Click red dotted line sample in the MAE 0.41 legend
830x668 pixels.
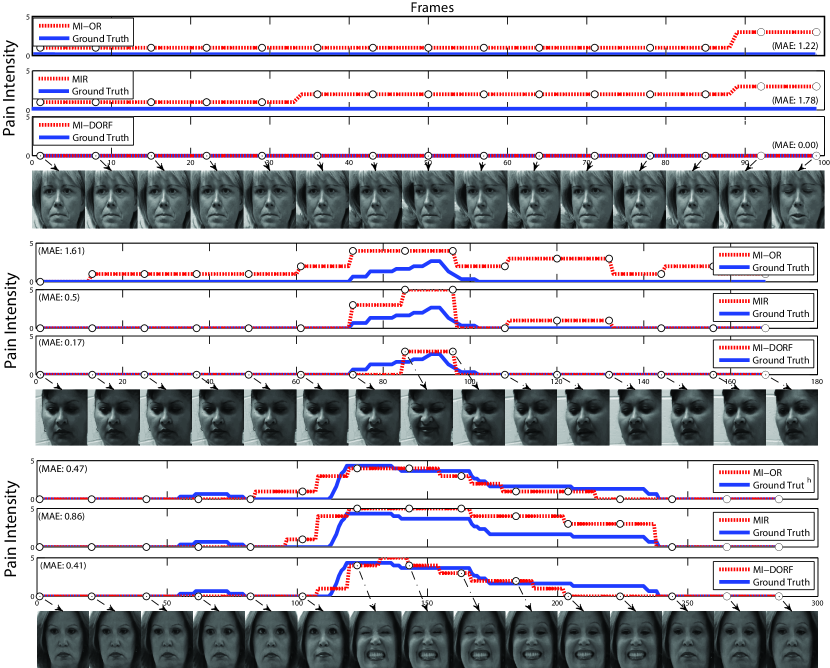pyautogui.click(x=734, y=570)
